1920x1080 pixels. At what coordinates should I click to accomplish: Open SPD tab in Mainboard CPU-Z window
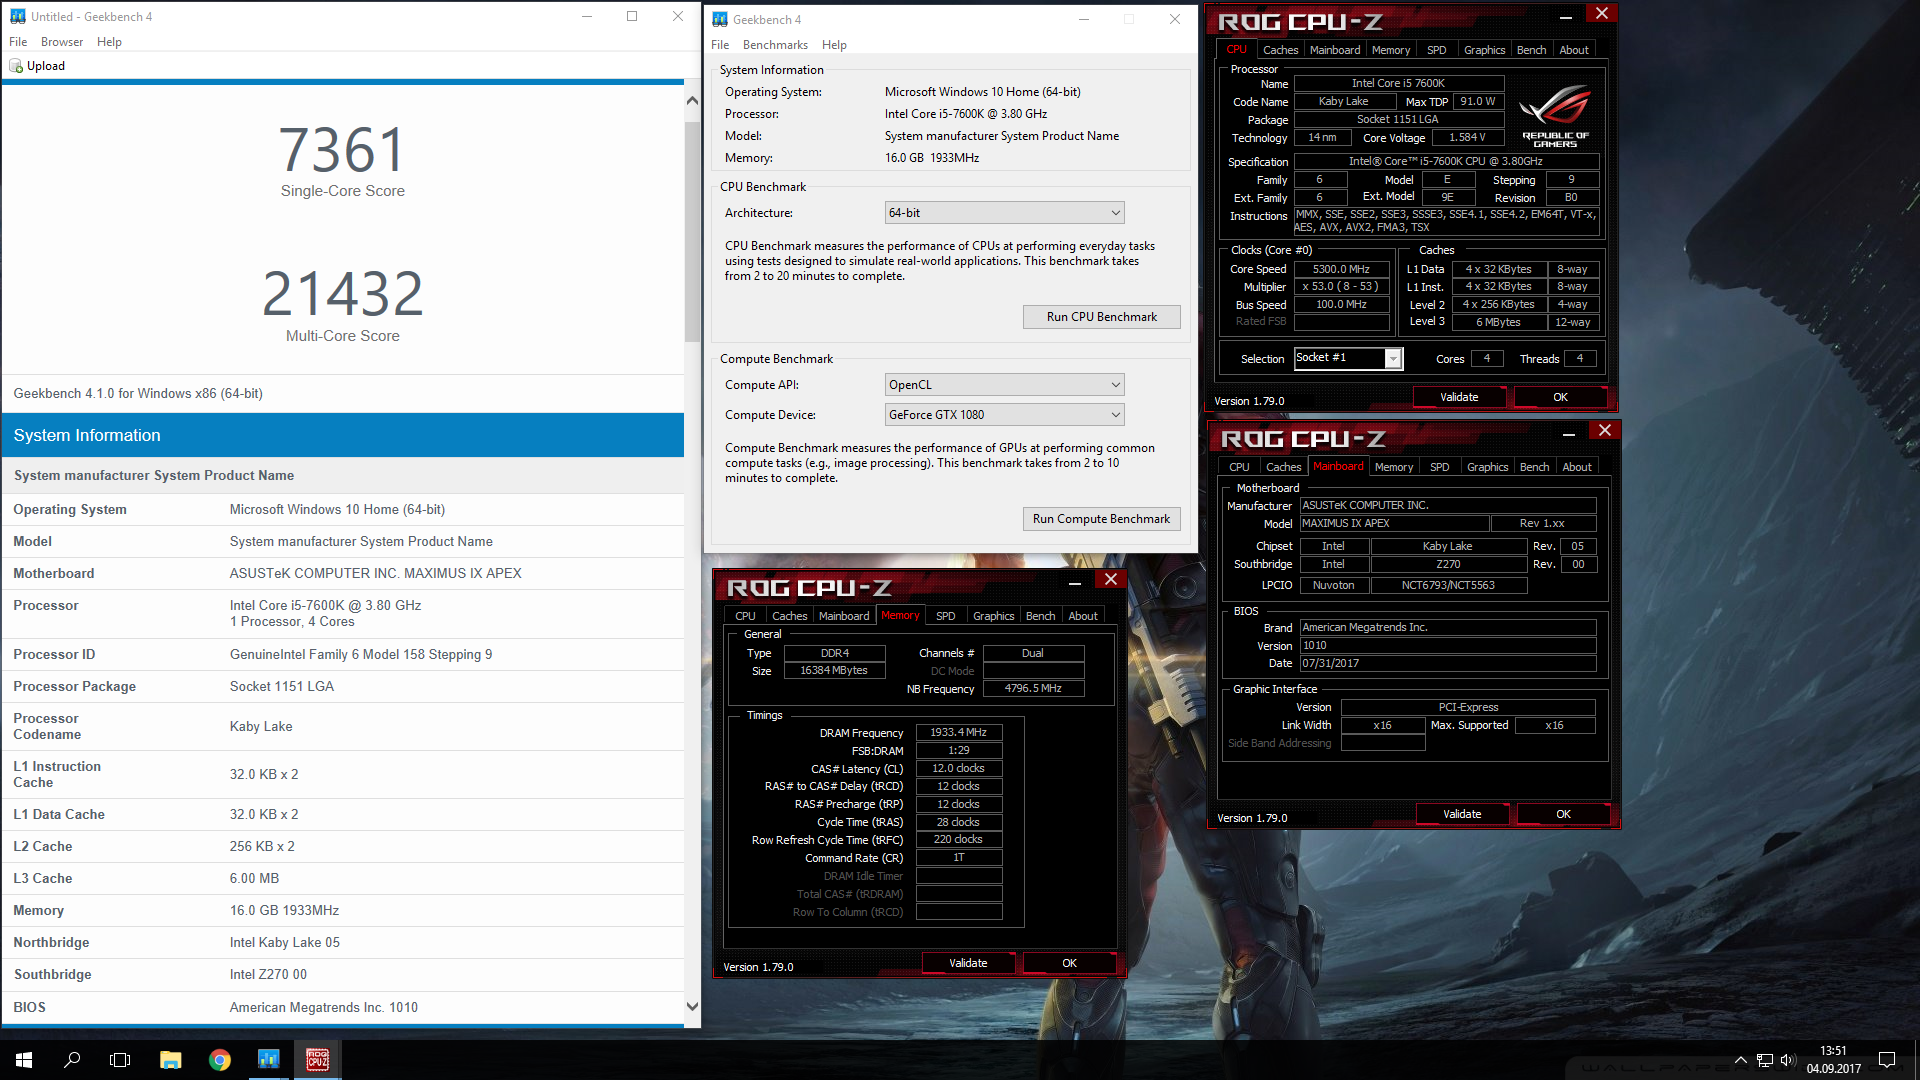click(1440, 467)
